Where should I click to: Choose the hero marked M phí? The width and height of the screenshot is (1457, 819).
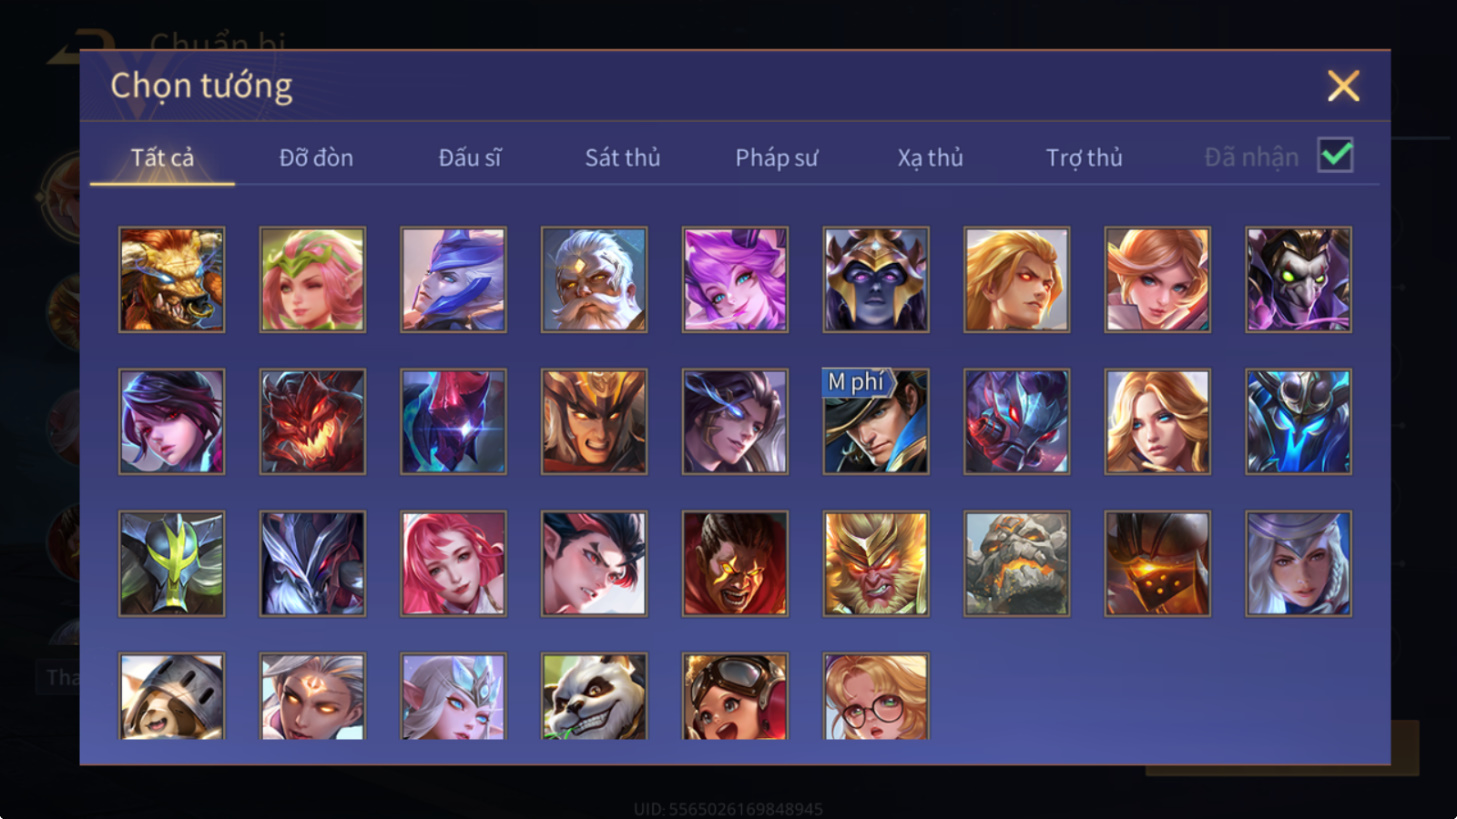[x=876, y=421]
